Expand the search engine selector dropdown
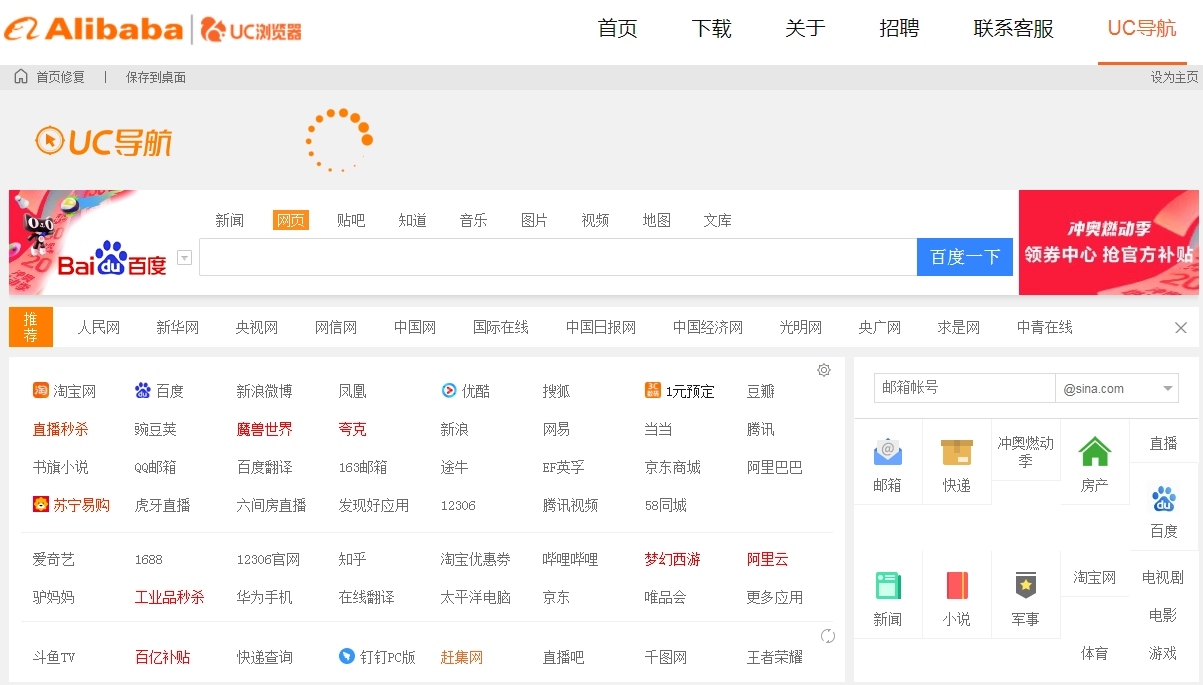 point(184,258)
